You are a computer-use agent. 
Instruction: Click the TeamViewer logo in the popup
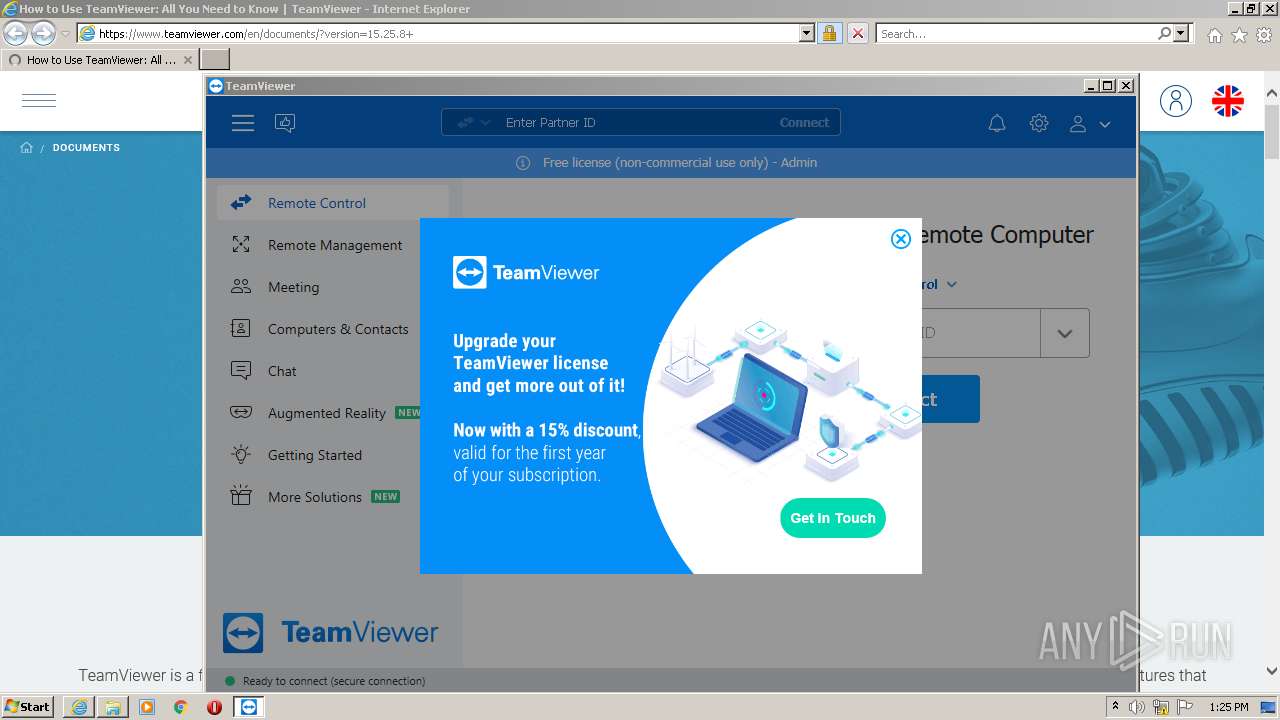tap(526, 273)
